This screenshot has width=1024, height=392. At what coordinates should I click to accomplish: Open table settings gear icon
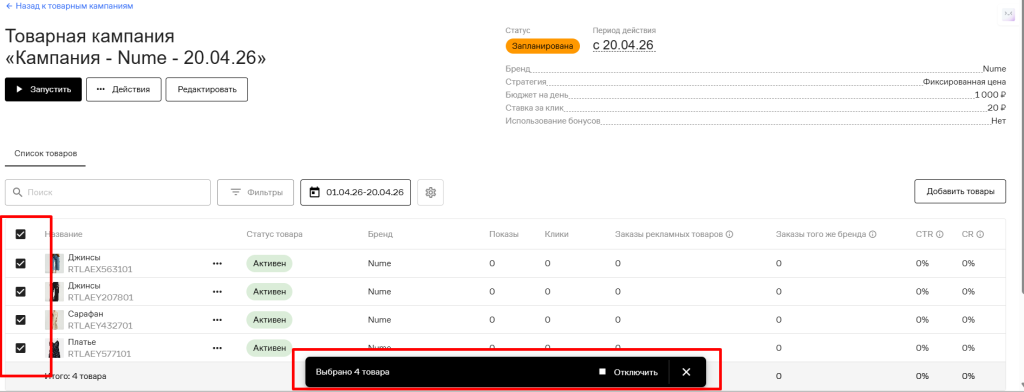tap(430, 193)
